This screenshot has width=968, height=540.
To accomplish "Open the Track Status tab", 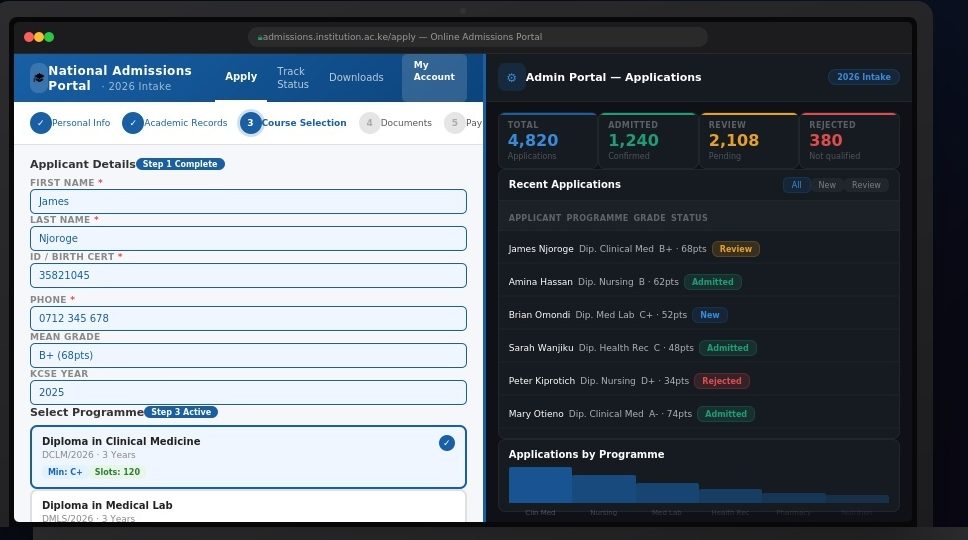I will point(292,78).
